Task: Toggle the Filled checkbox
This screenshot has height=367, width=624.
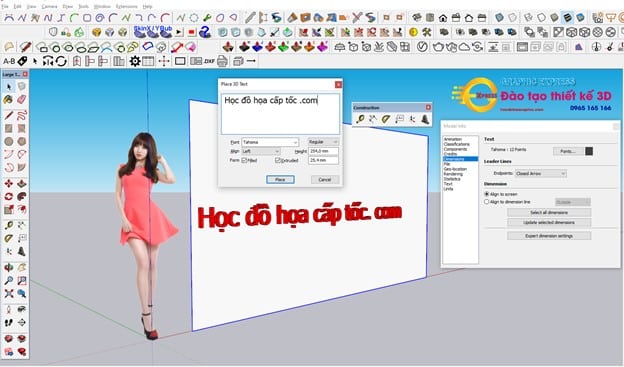Action: (x=244, y=160)
